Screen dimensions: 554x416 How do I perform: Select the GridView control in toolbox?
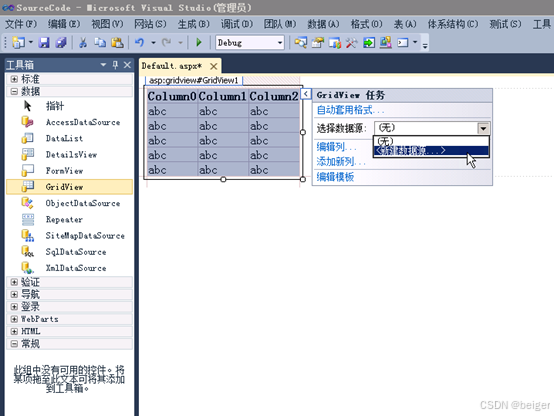pos(70,187)
